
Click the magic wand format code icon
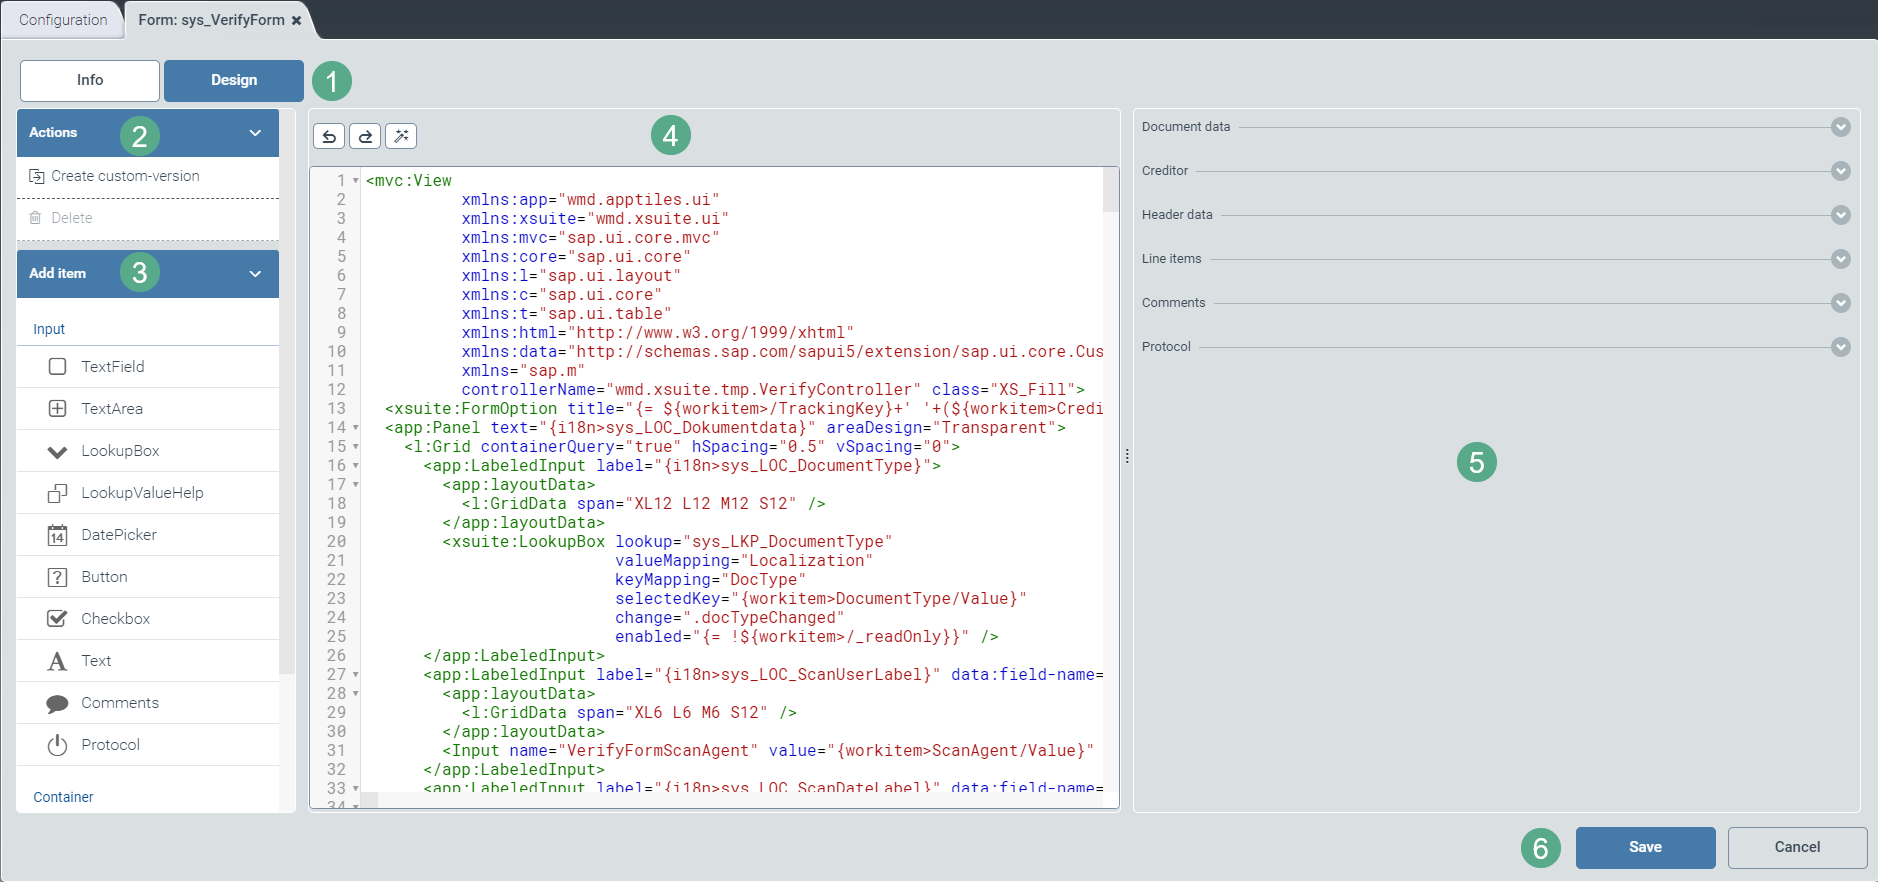coord(401,136)
